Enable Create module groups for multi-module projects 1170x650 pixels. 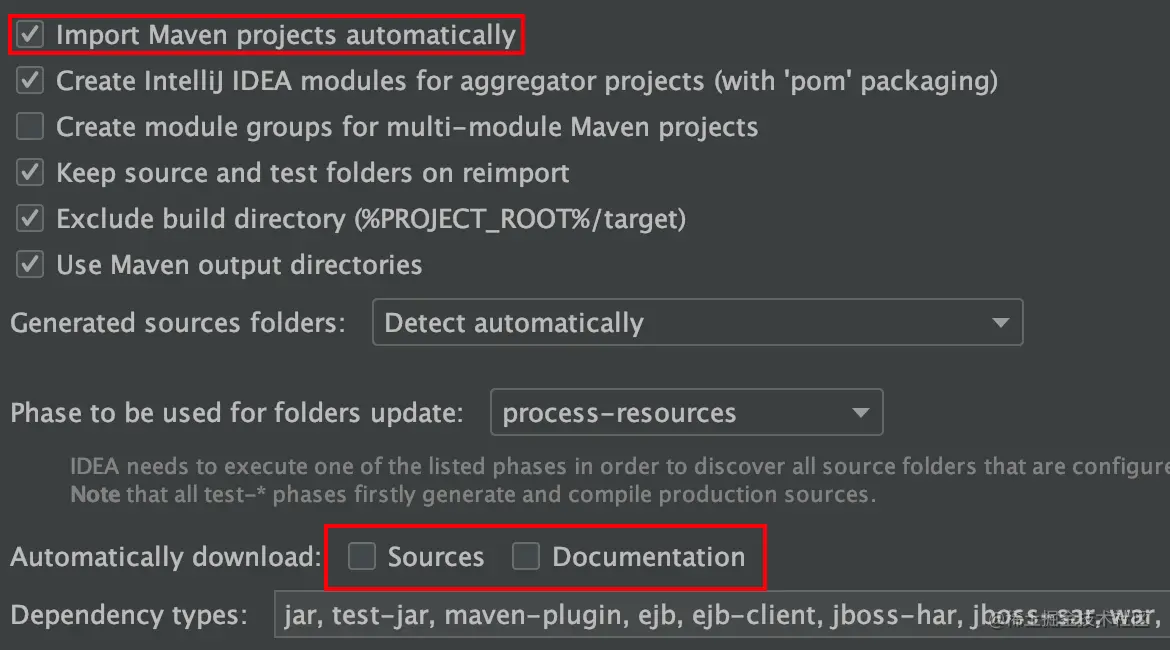(x=31, y=127)
